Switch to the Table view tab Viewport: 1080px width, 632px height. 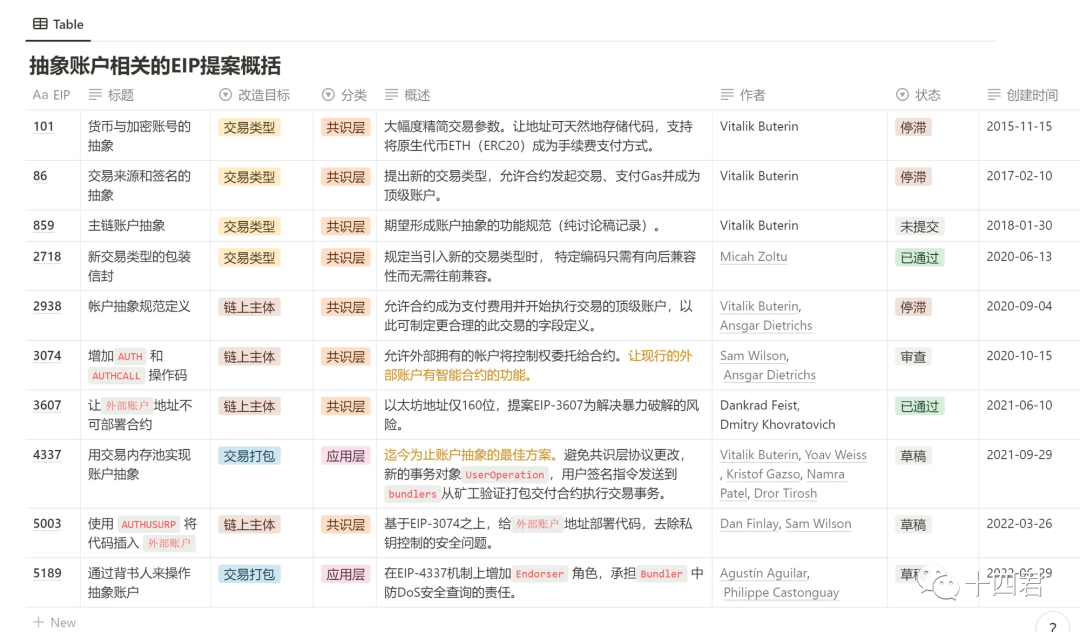58,24
